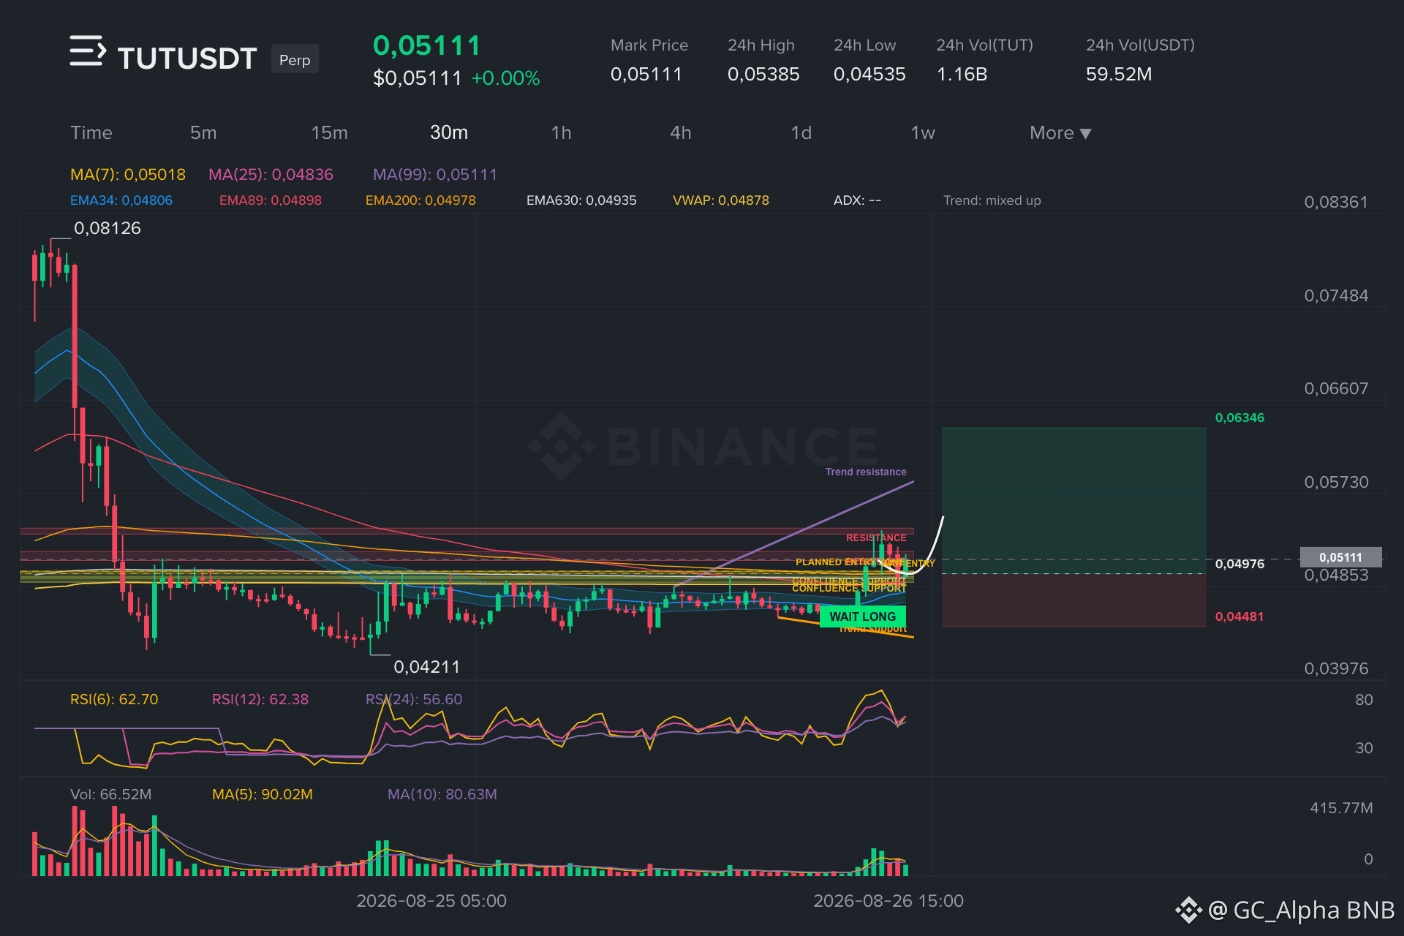The height and width of the screenshot is (936, 1404).
Task: Switch to the Time chart tab
Action: coord(91,133)
